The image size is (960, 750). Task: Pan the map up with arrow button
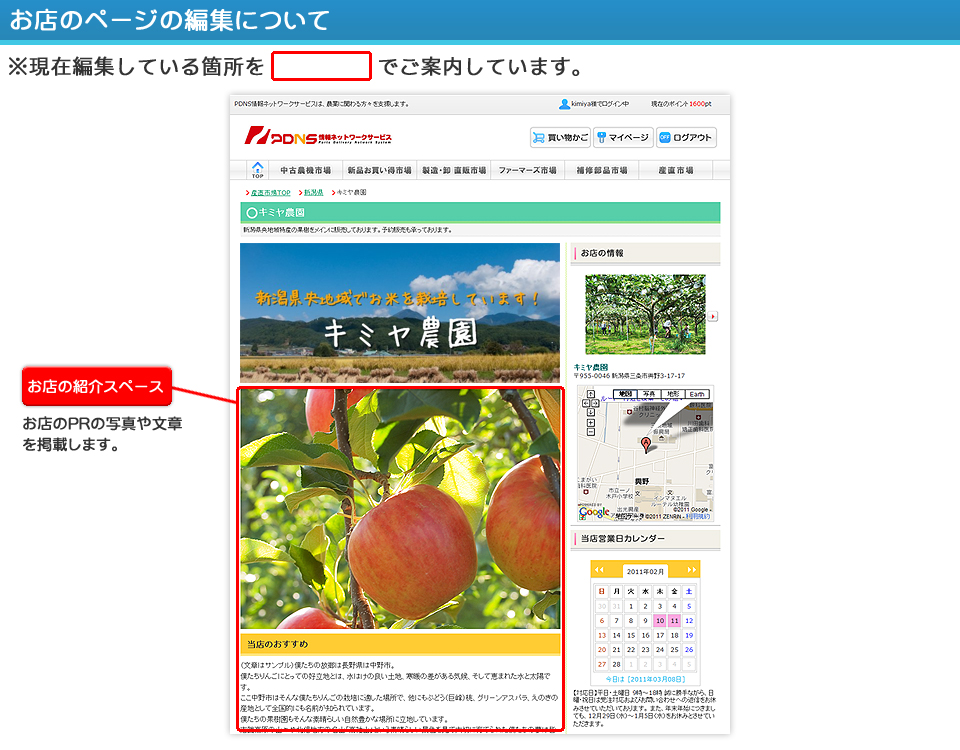[x=590, y=395]
